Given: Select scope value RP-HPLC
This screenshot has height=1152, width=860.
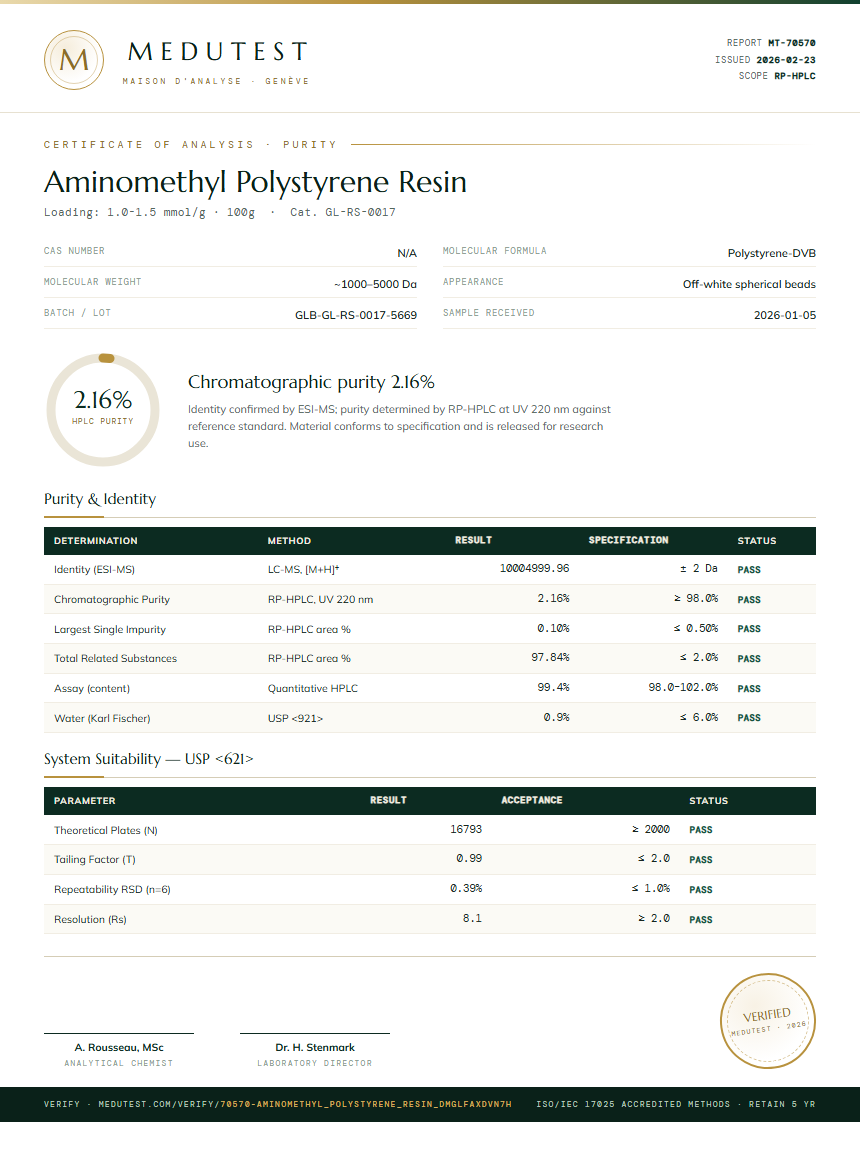Looking at the screenshot, I should pos(795,76).
